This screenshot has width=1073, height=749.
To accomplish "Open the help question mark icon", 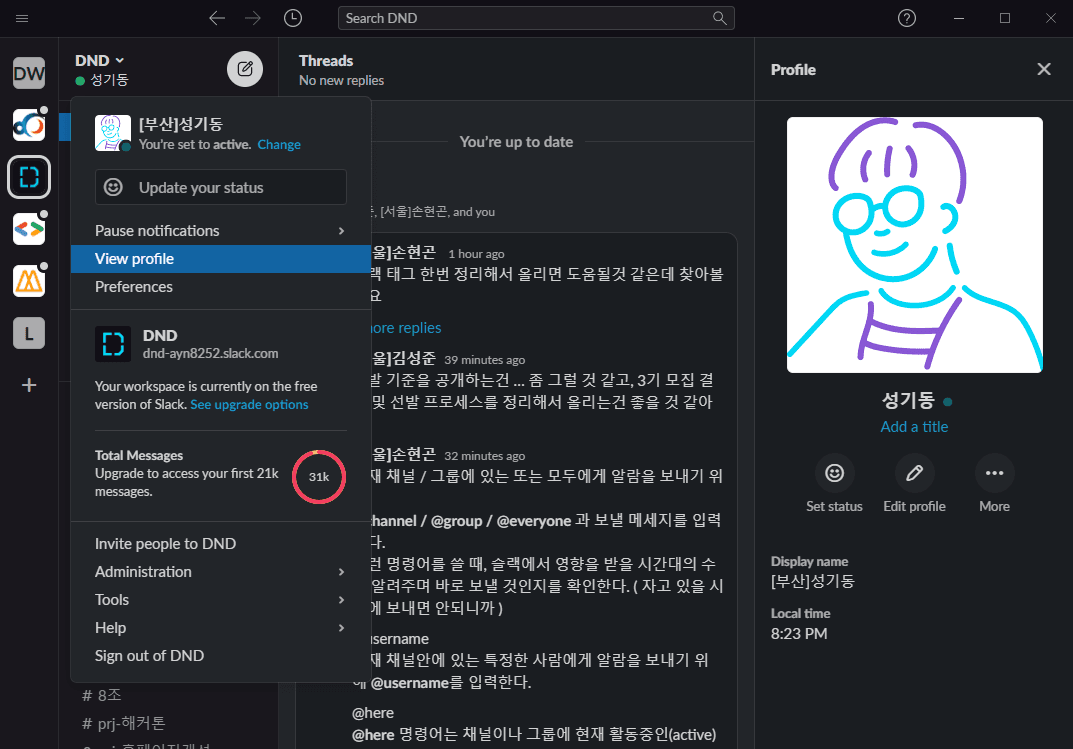I will 907,18.
